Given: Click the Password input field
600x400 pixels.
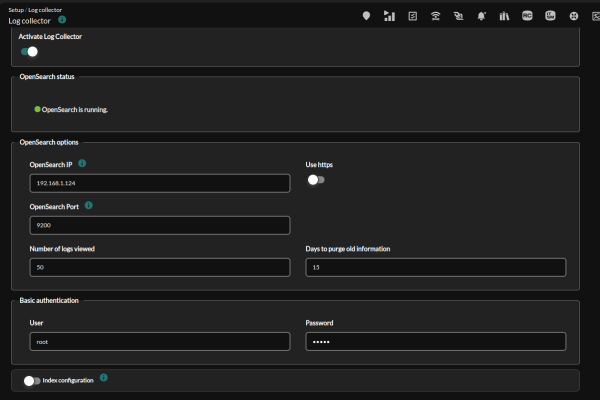Looking at the screenshot, I should click(435, 341).
